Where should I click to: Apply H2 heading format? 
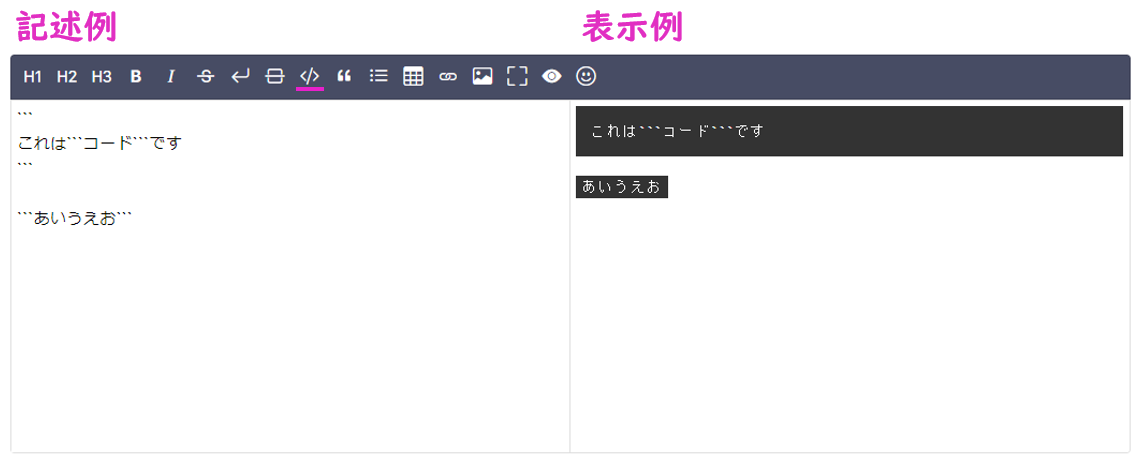(x=67, y=76)
